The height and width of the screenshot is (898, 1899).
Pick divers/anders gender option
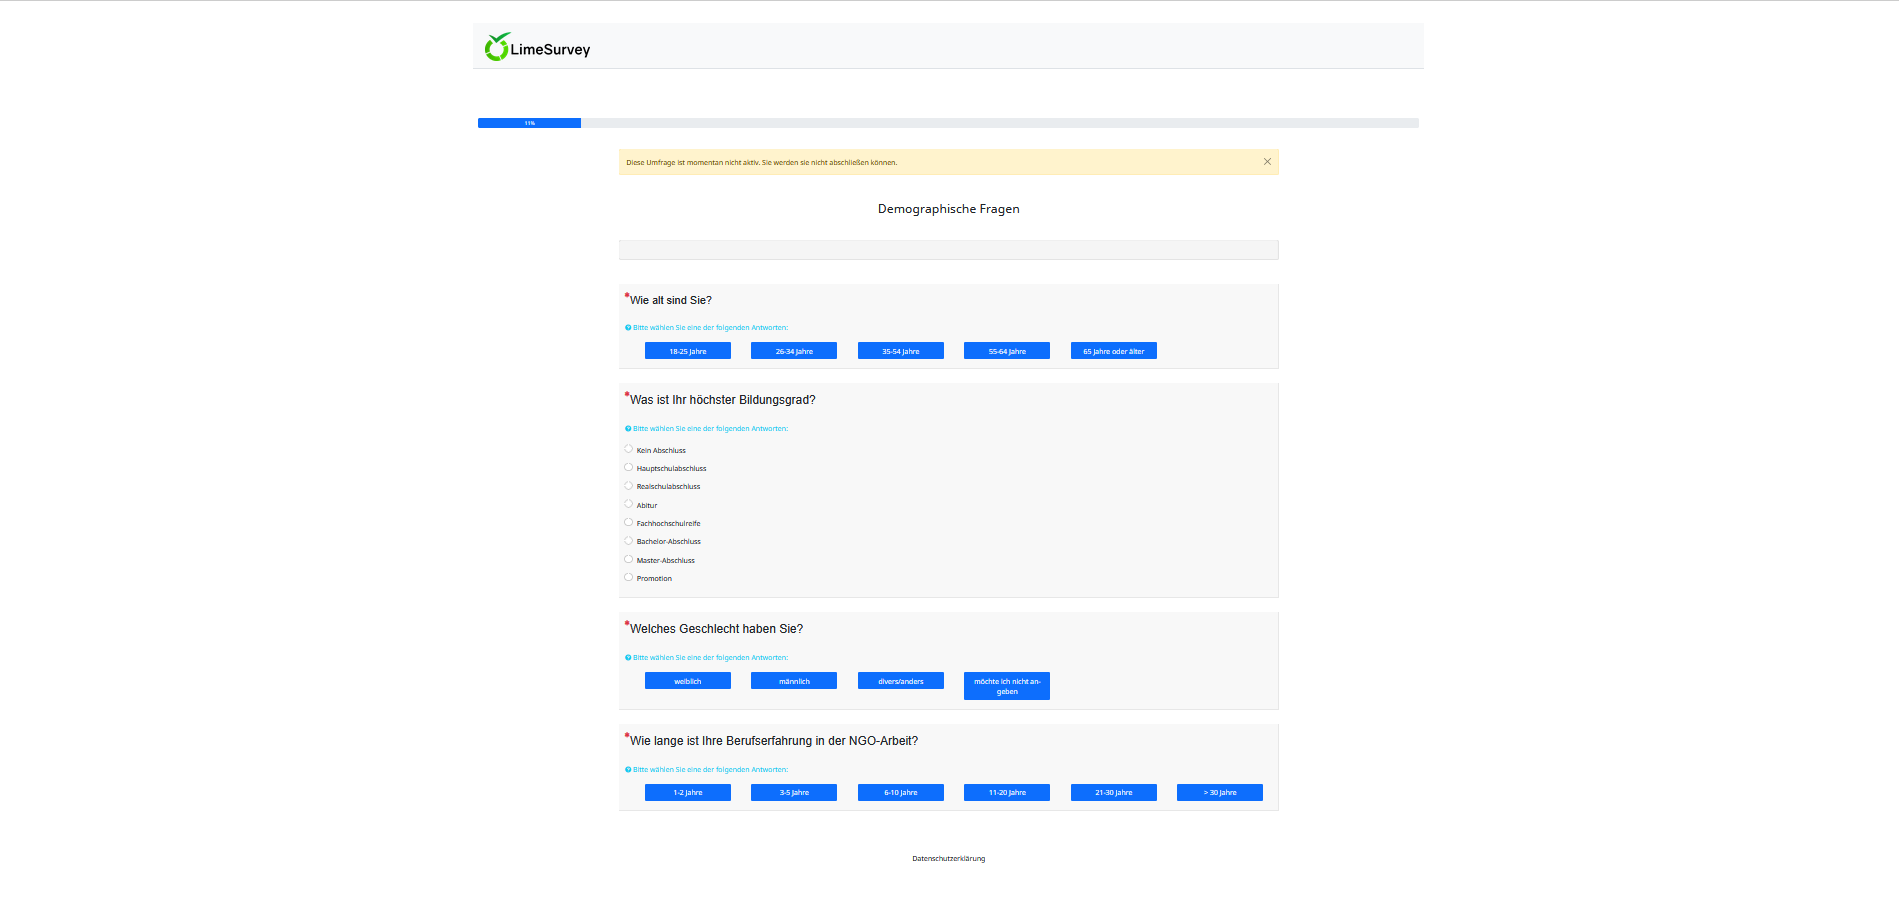(x=901, y=681)
